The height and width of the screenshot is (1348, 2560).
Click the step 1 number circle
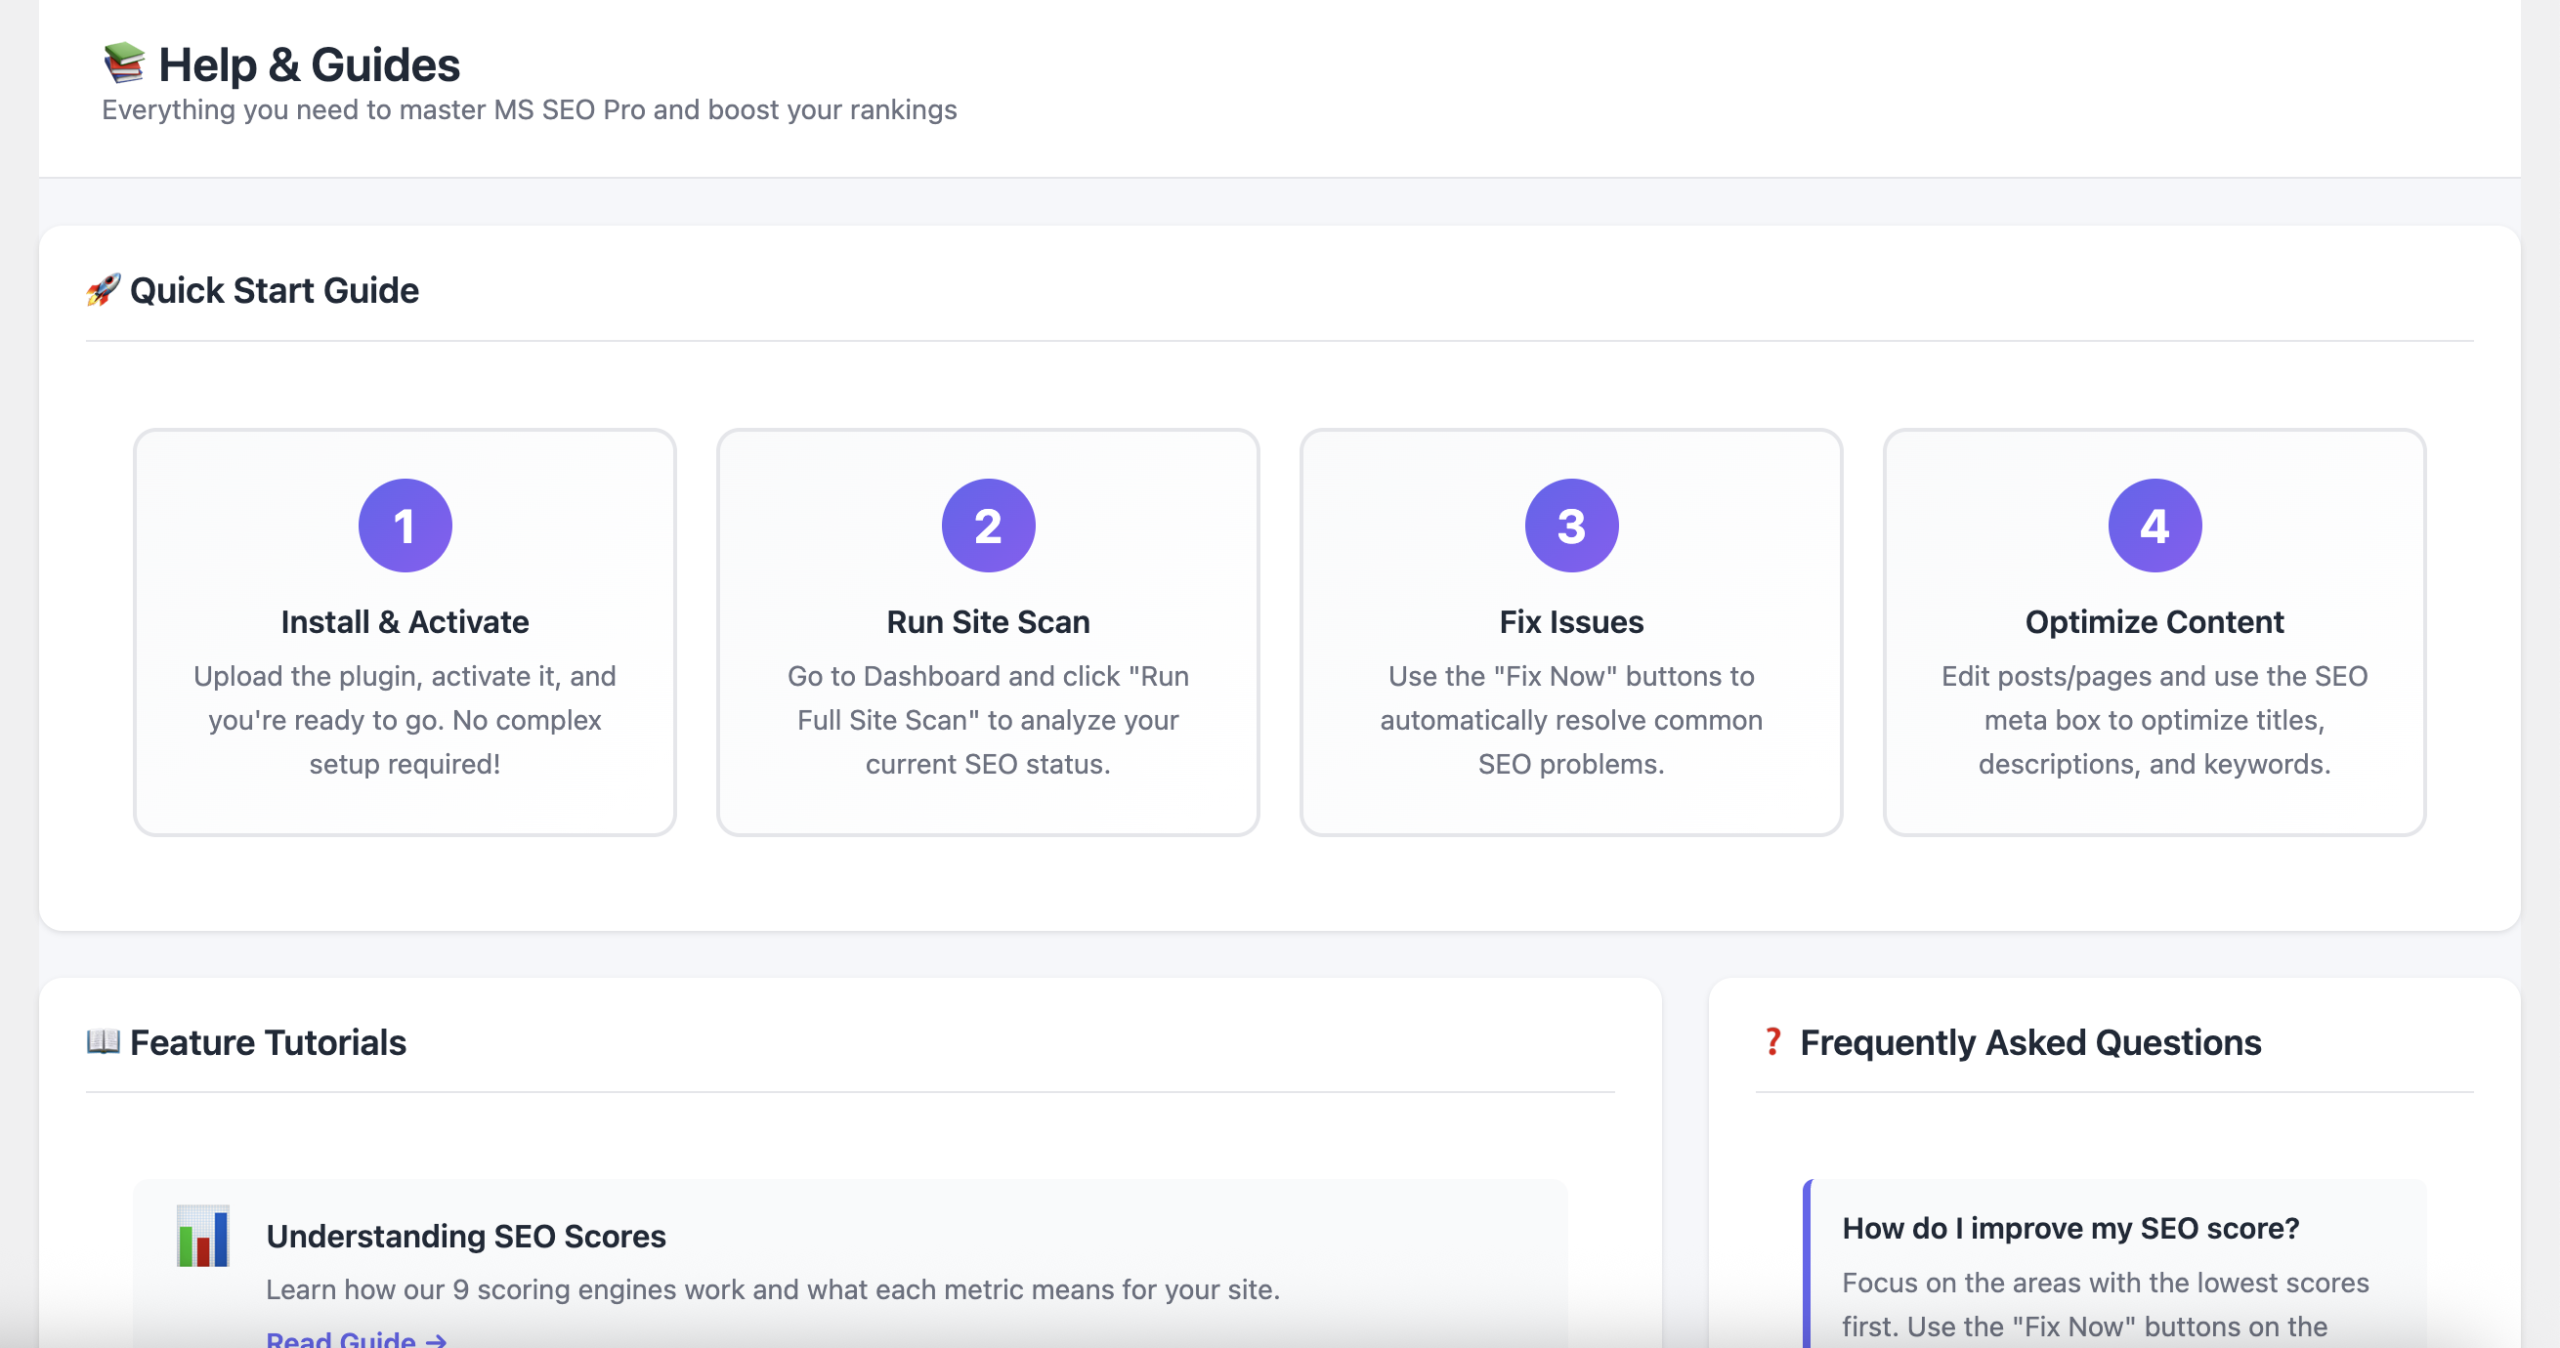405,526
